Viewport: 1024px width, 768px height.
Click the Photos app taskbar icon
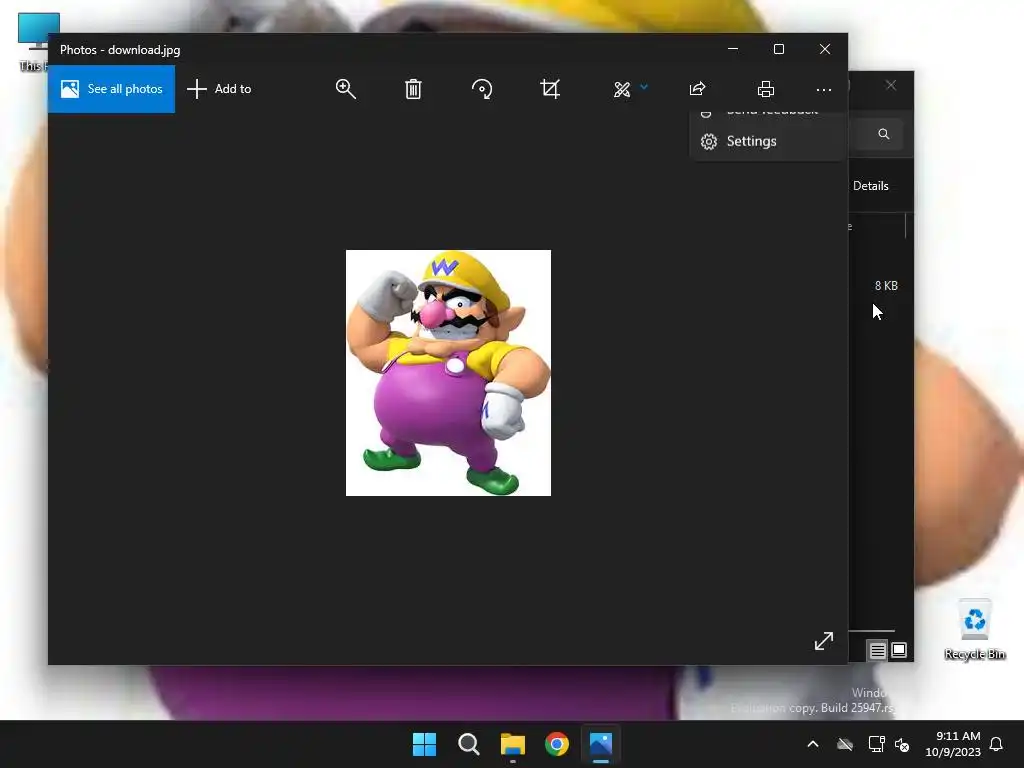point(601,744)
